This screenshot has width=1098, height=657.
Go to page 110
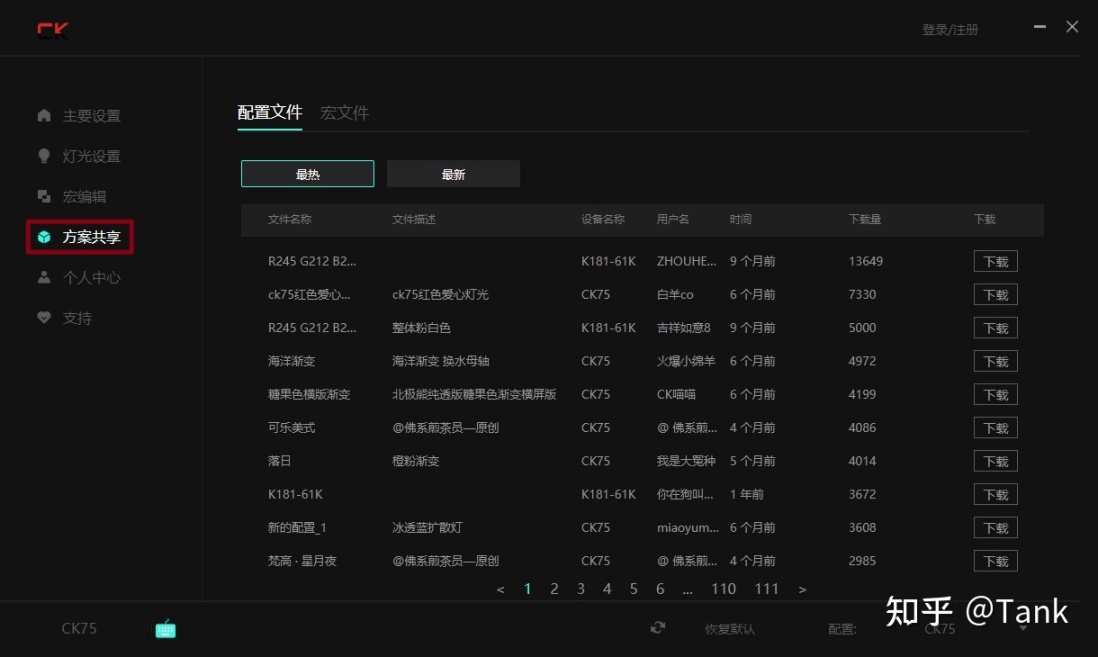pyautogui.click(x=723, y=589)
